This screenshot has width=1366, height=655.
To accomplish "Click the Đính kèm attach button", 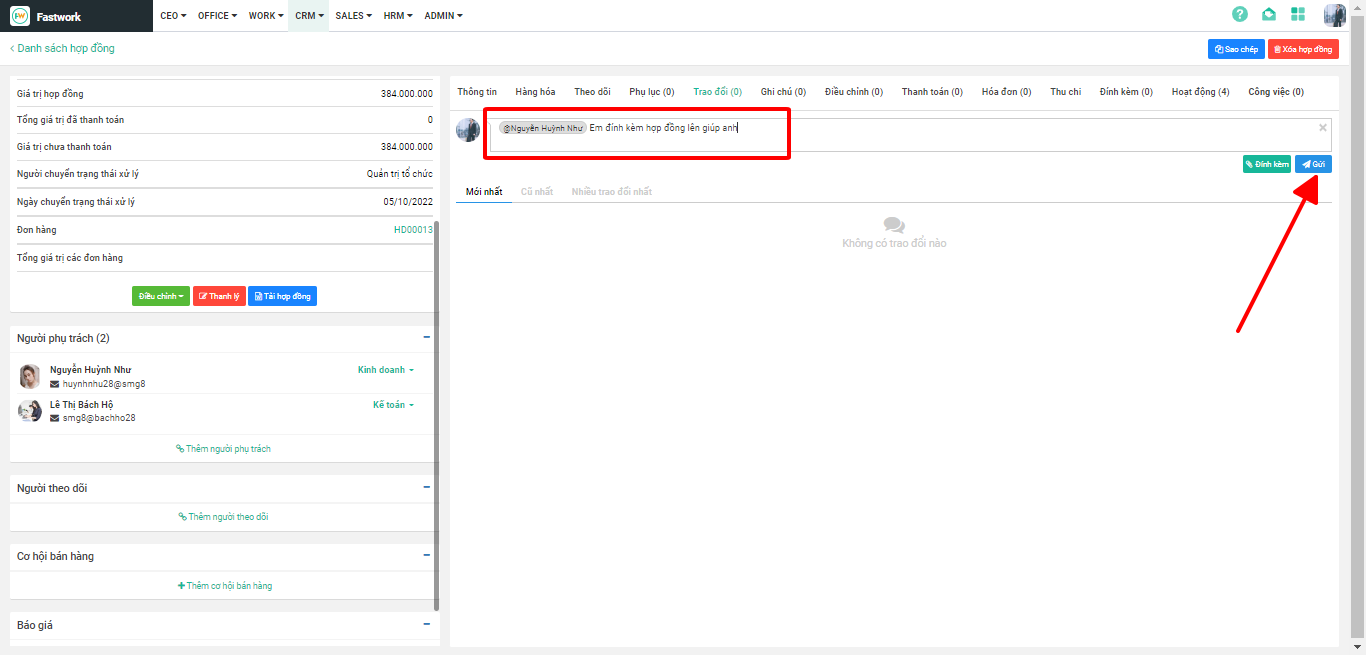I will (x=1266, y=164).
